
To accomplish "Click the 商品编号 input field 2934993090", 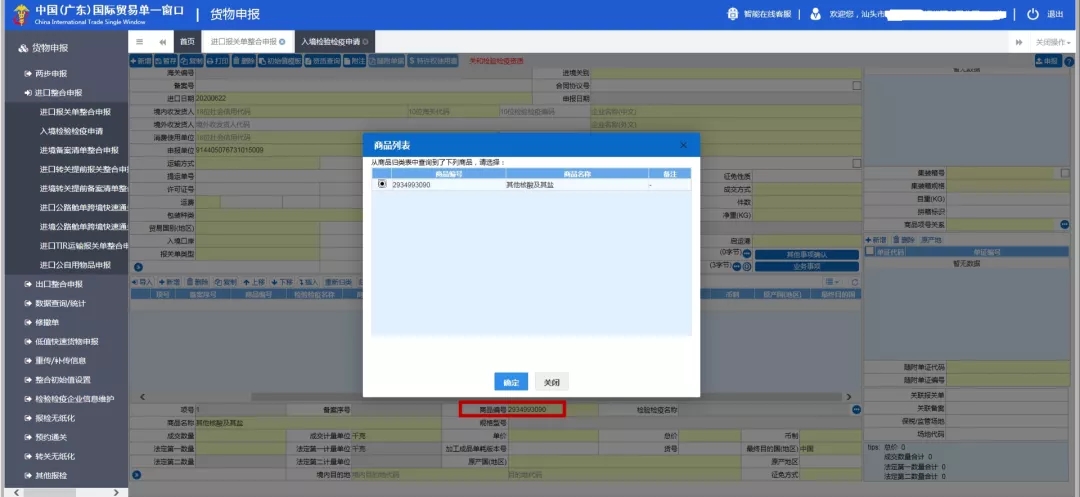I will coord(554,410).
